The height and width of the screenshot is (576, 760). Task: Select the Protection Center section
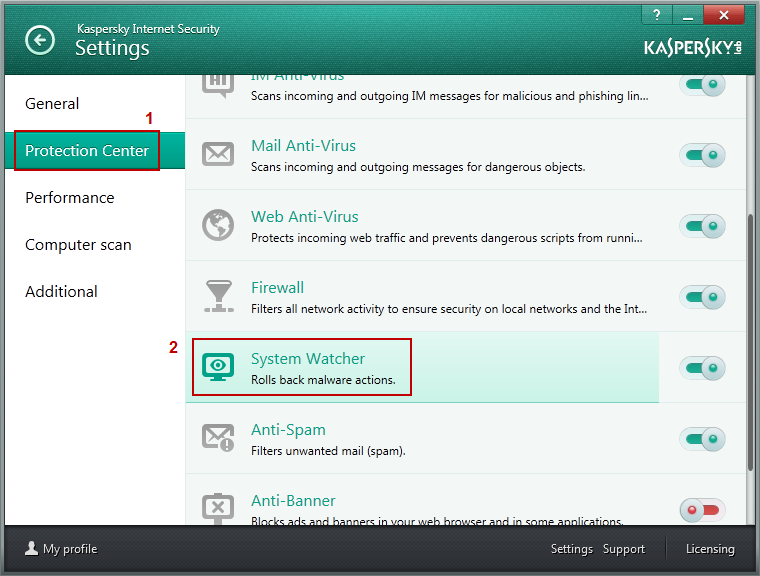point(95,150)
